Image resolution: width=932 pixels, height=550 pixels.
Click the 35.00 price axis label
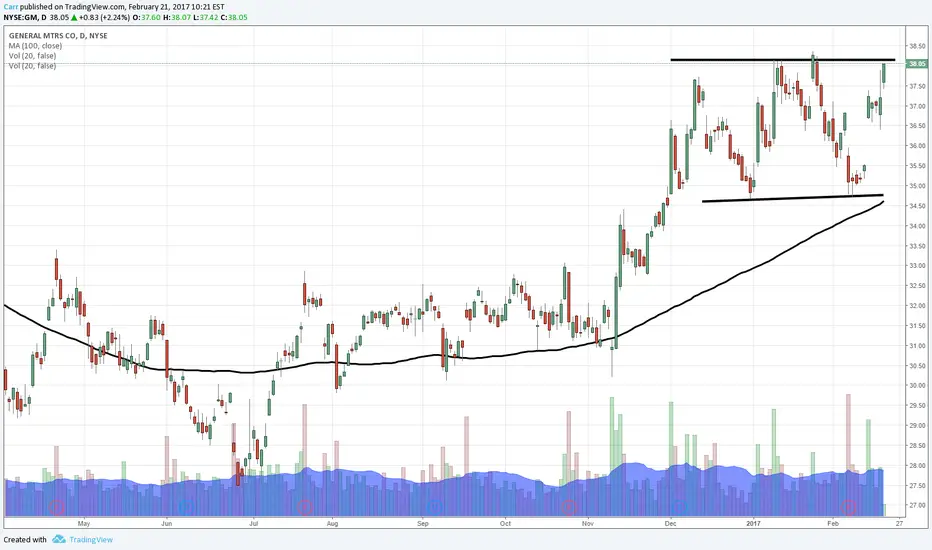click(x=917, y=186)
